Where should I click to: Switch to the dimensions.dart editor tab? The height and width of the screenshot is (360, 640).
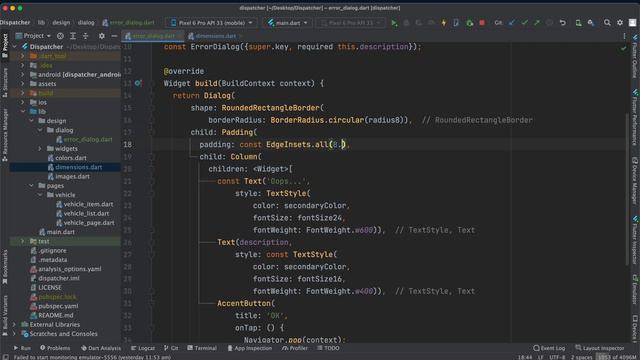coord(215,36)
